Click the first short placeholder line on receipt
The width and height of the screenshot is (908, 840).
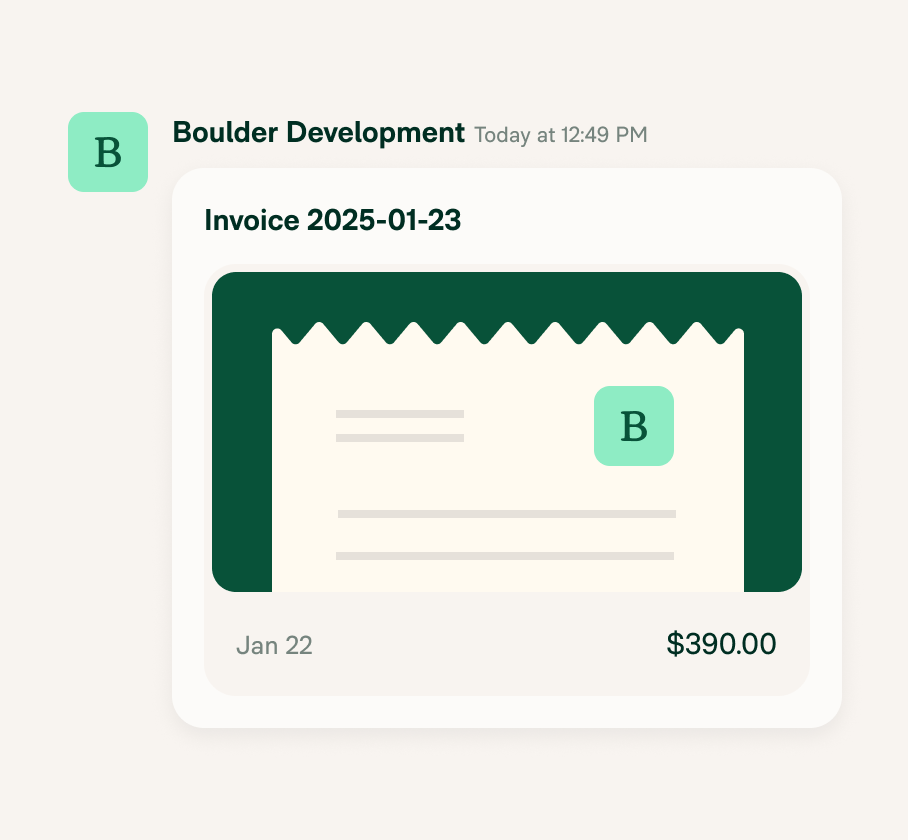pyautogui.click(x=400, y=414)
